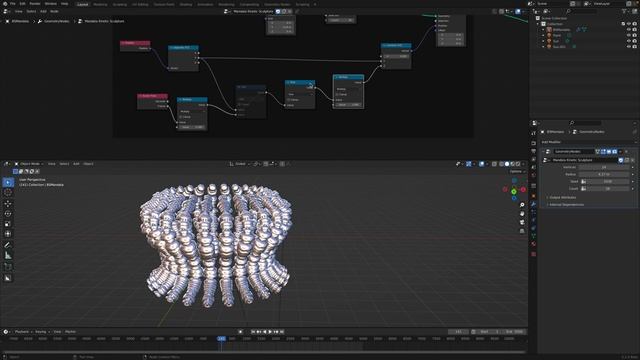Select the 3D Cursor tool
The width and height of the screenshot is (640, 360).
pyautogui.click(x=8, y=193)
